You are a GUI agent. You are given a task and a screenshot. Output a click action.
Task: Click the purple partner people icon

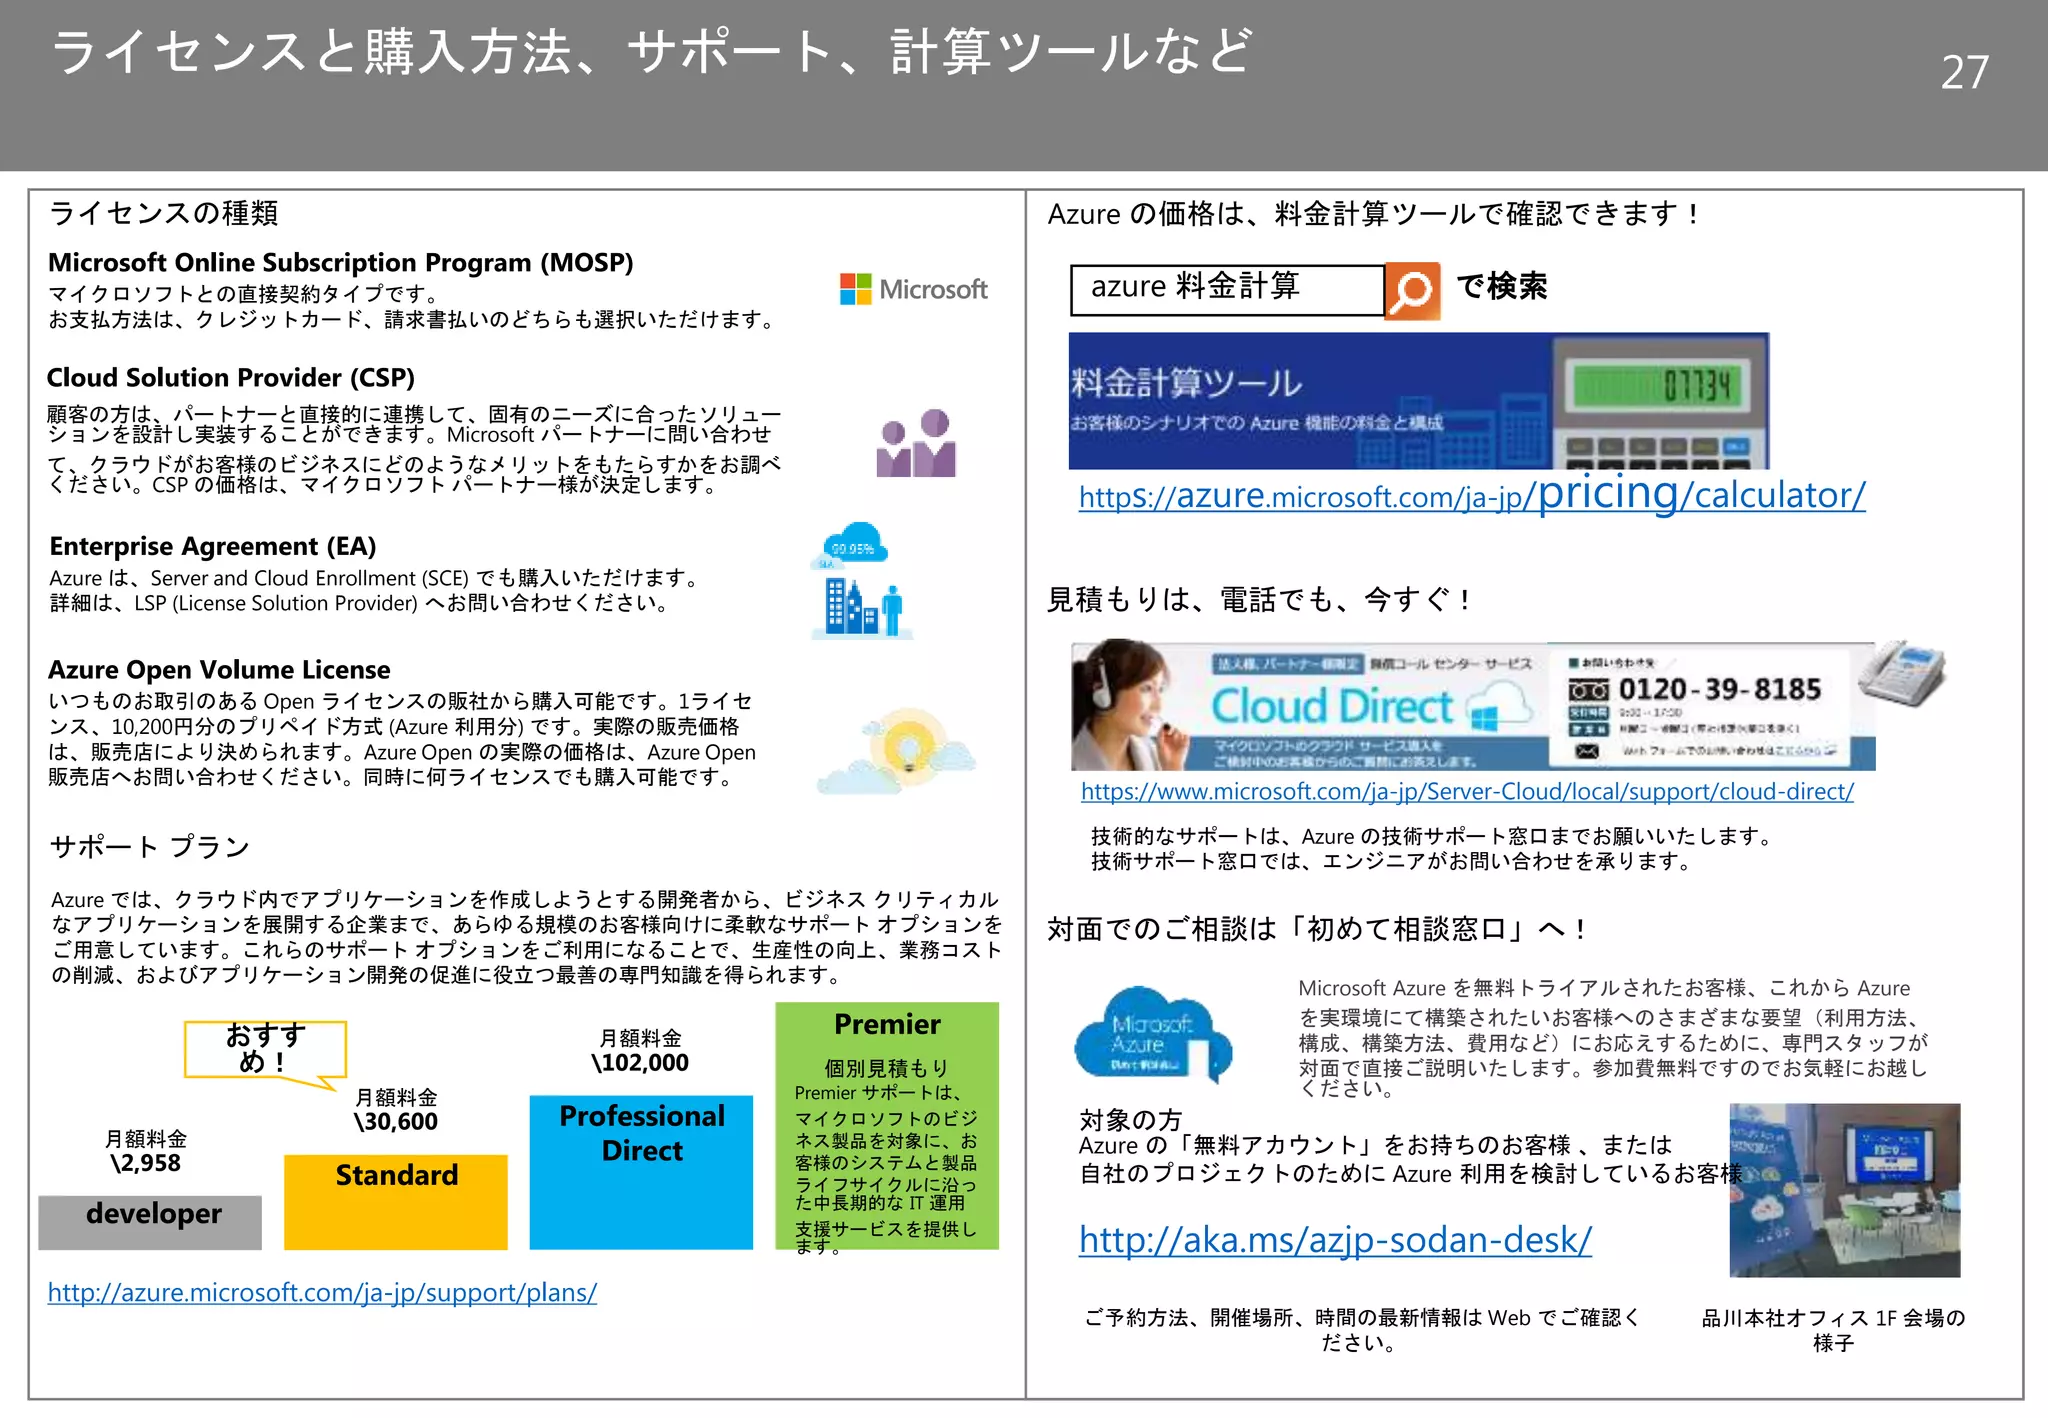pyautogui.click(x=916, y=443)
